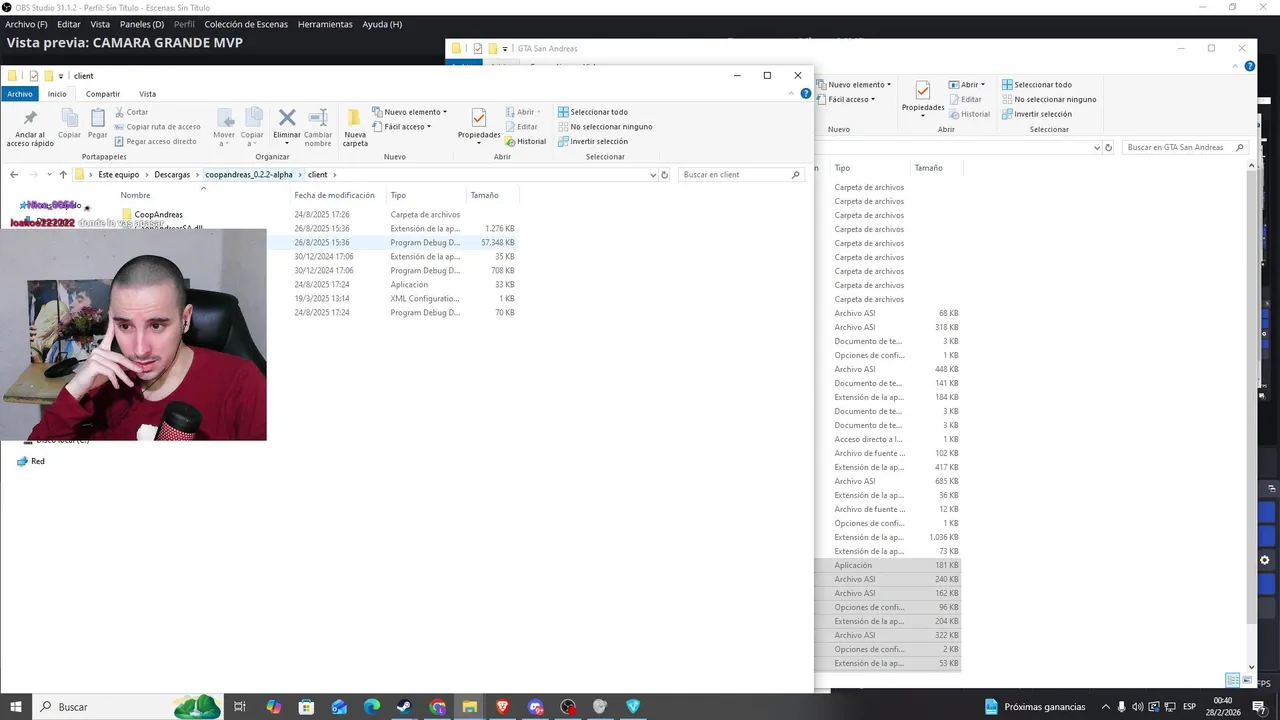Click Seleccionar todo in client window
This screenshot has width=1280, height=720.
[592, 112]
